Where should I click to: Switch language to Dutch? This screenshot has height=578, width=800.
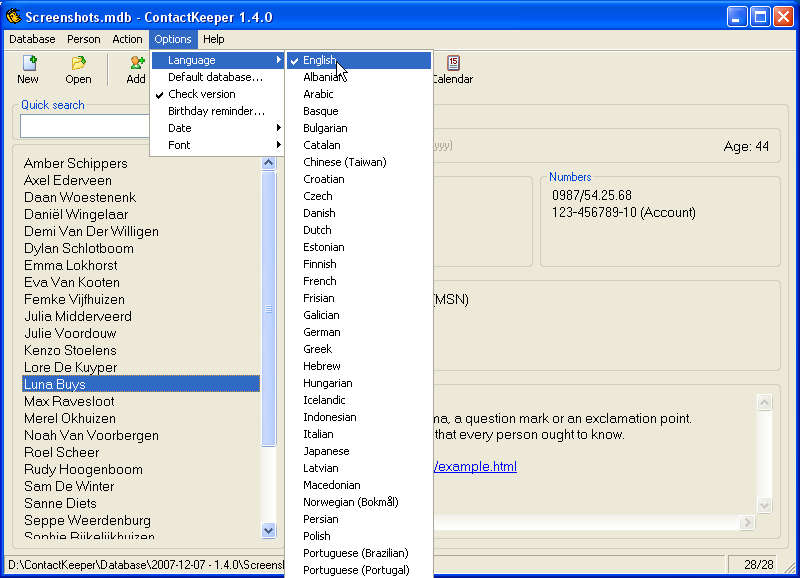pyautogui.click(x=359, y=230)
